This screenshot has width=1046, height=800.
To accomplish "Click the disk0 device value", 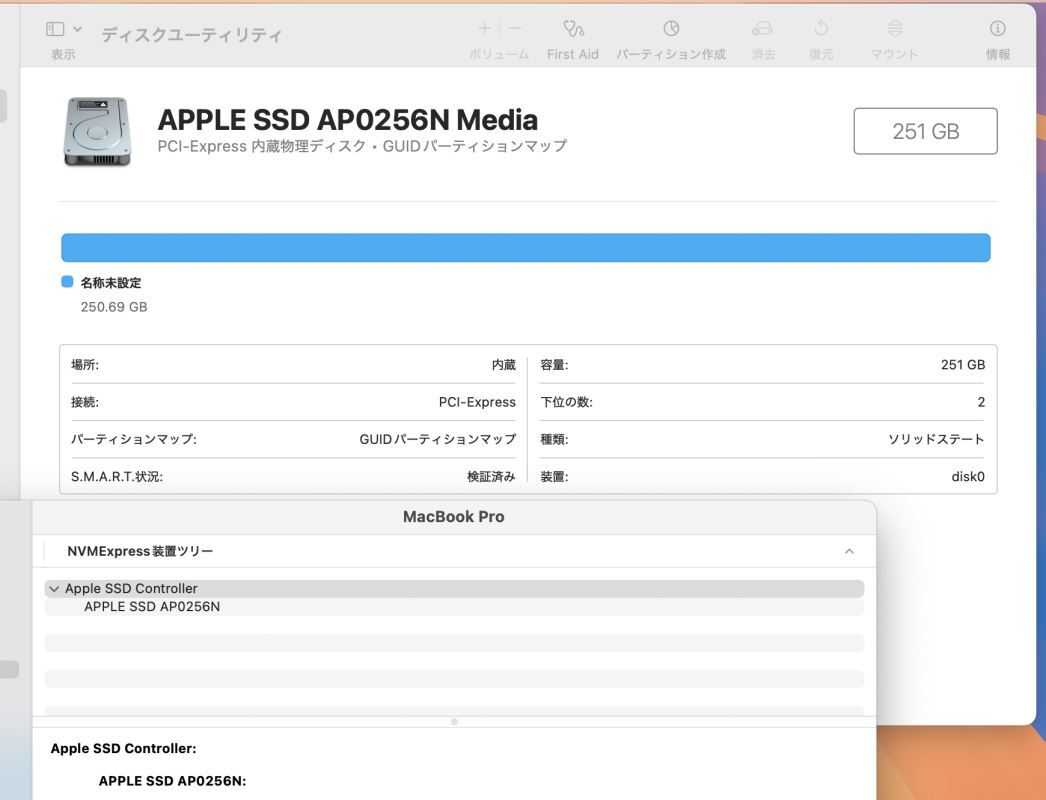I will point(968,476).
